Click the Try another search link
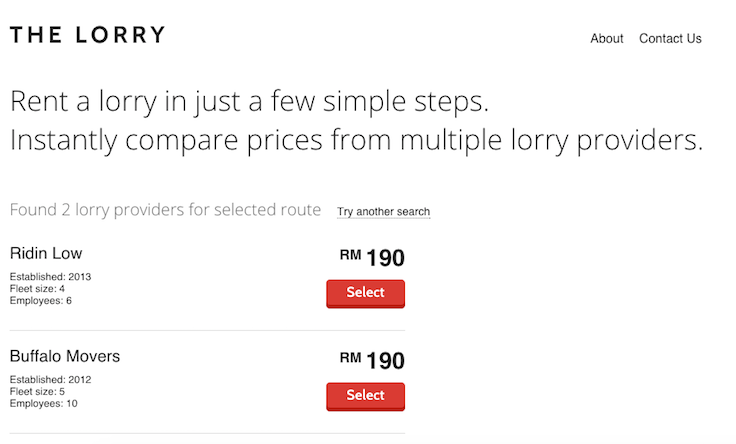Screen dimensions: 736x444 [x=383, y=212]
